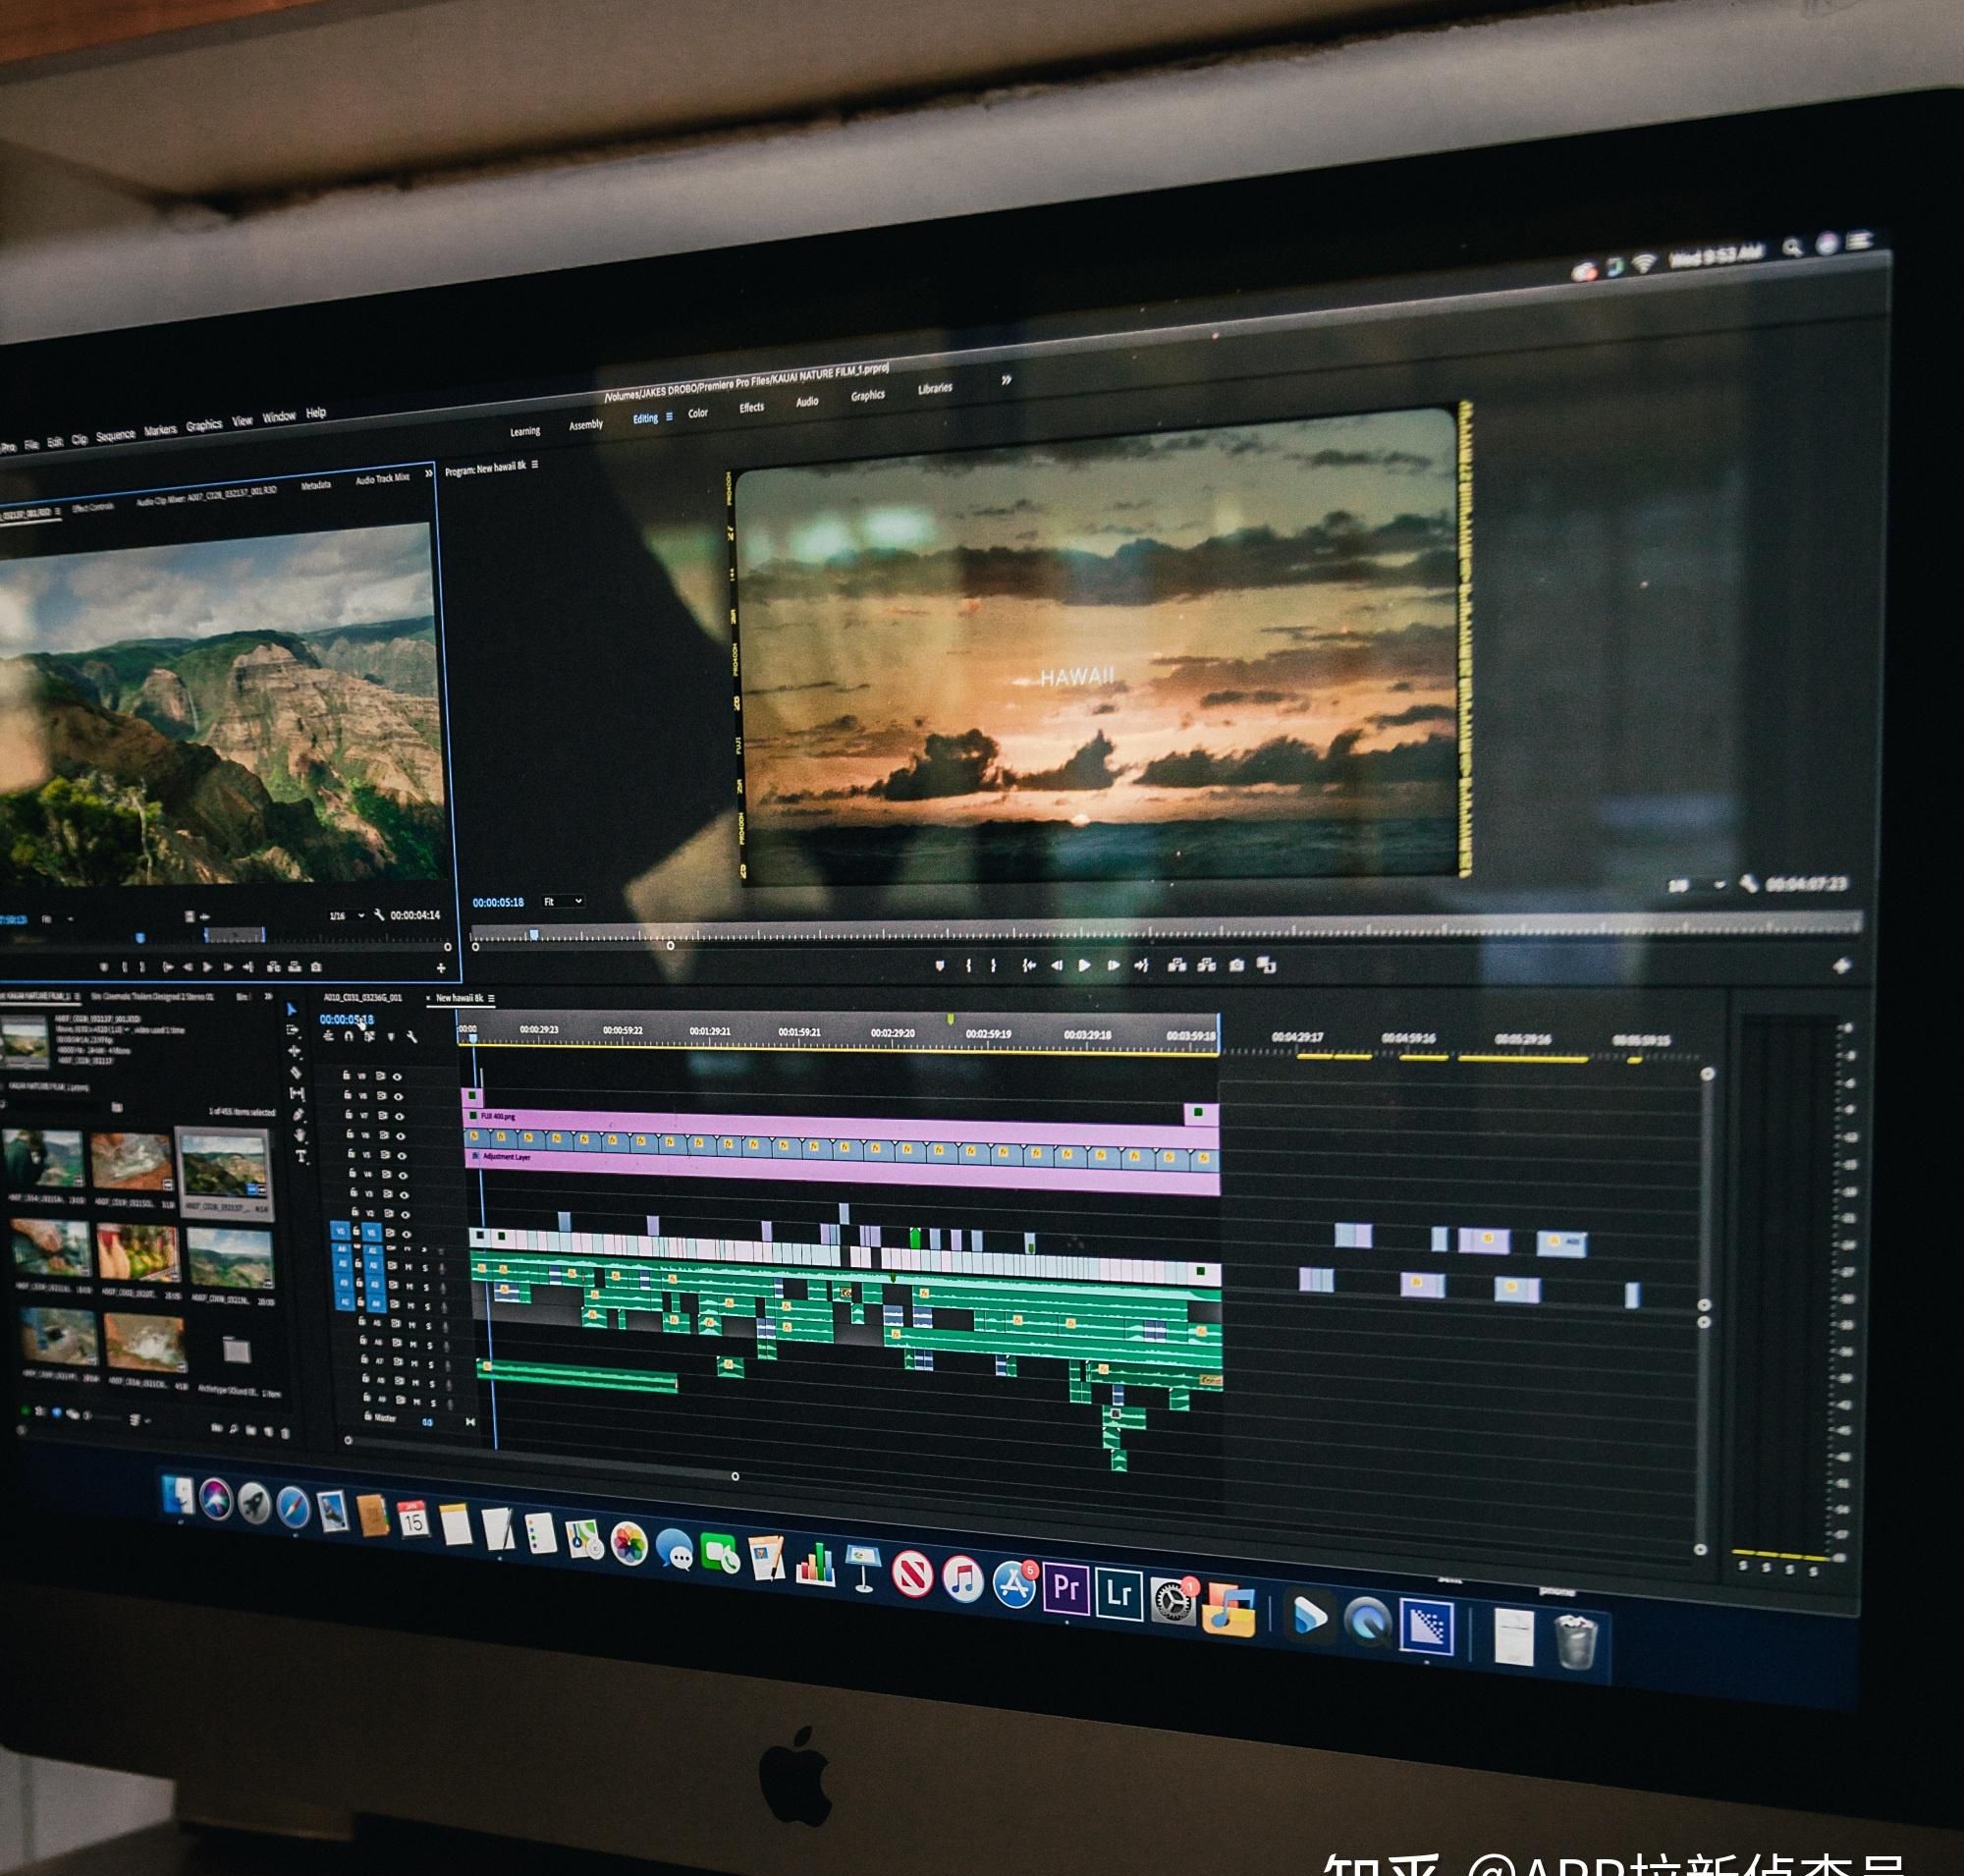Toggle lock on the V9 track
Image resolution: width=1964 pixels, height=1876 pixels.
[x=347, y=1076]
